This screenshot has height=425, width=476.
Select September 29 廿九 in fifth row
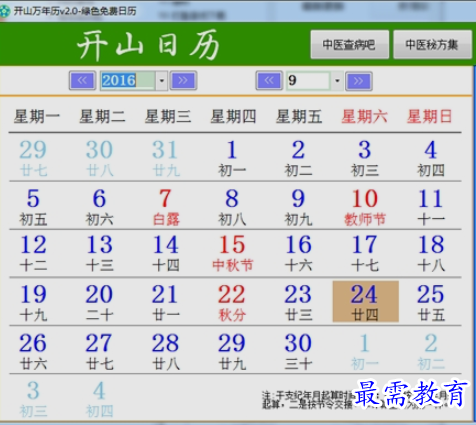pyautogui.click(x=232, y=351)
